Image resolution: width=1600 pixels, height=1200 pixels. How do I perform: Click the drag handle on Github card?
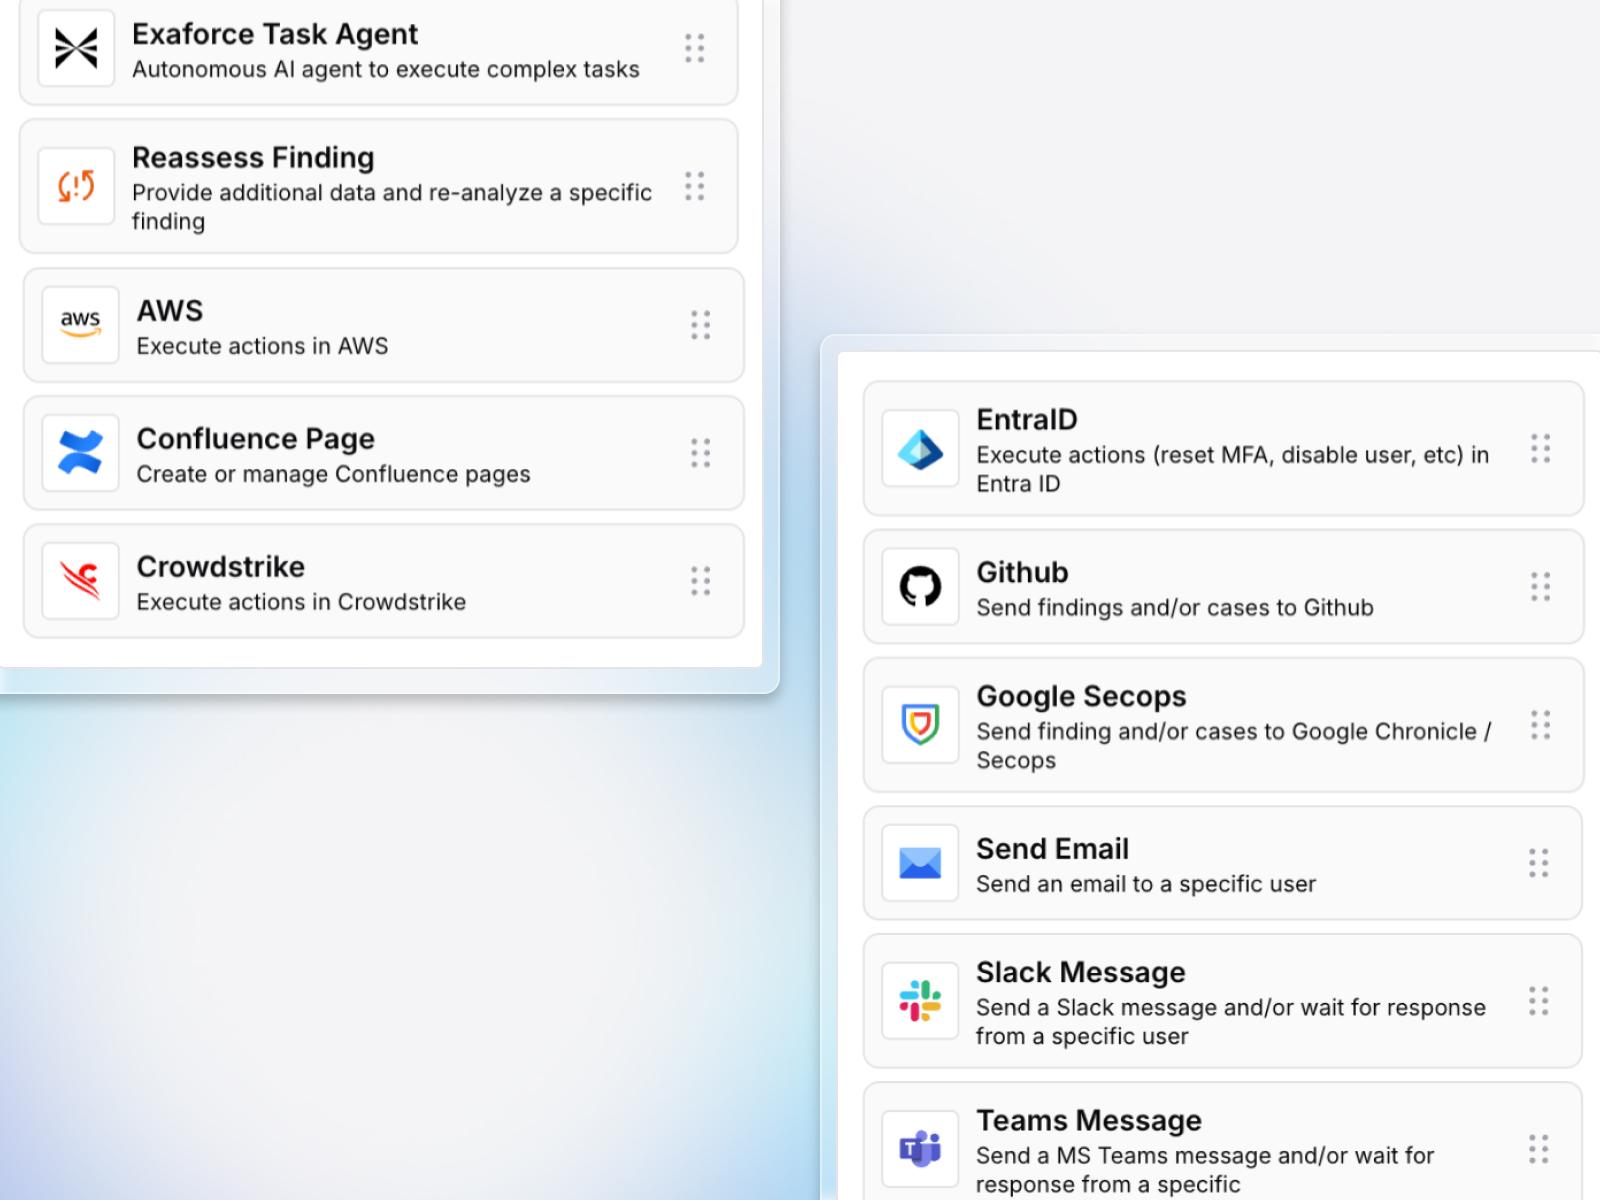(1541, 587)
